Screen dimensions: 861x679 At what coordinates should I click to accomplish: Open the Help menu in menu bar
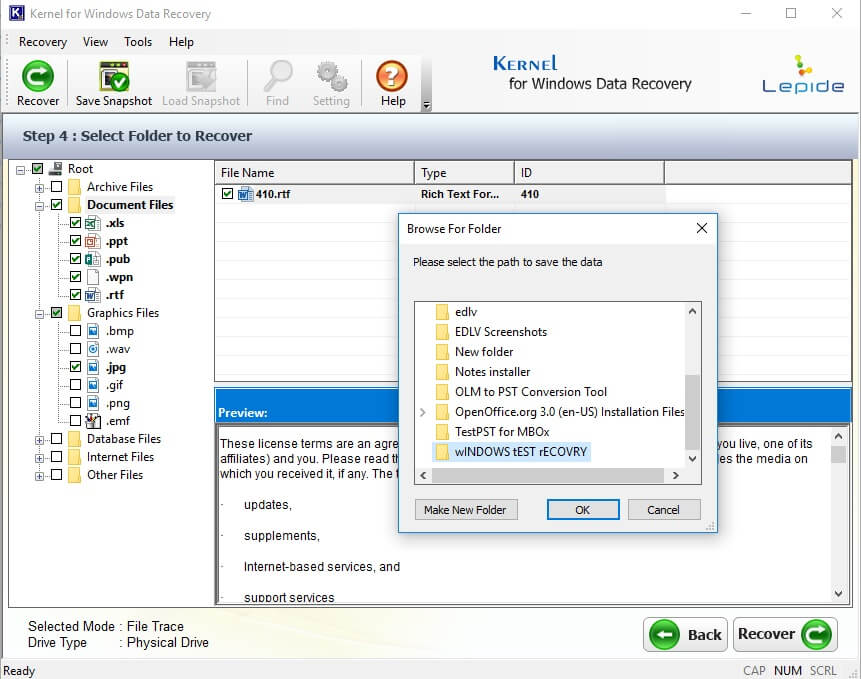[181, 42]
